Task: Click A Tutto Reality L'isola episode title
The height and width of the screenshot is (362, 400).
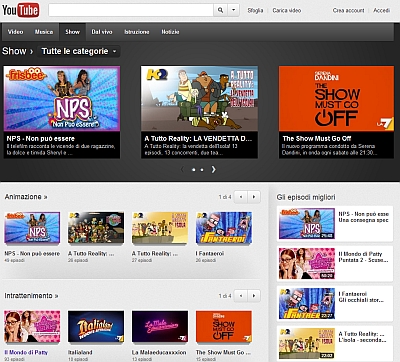Action: pos(362,337)
